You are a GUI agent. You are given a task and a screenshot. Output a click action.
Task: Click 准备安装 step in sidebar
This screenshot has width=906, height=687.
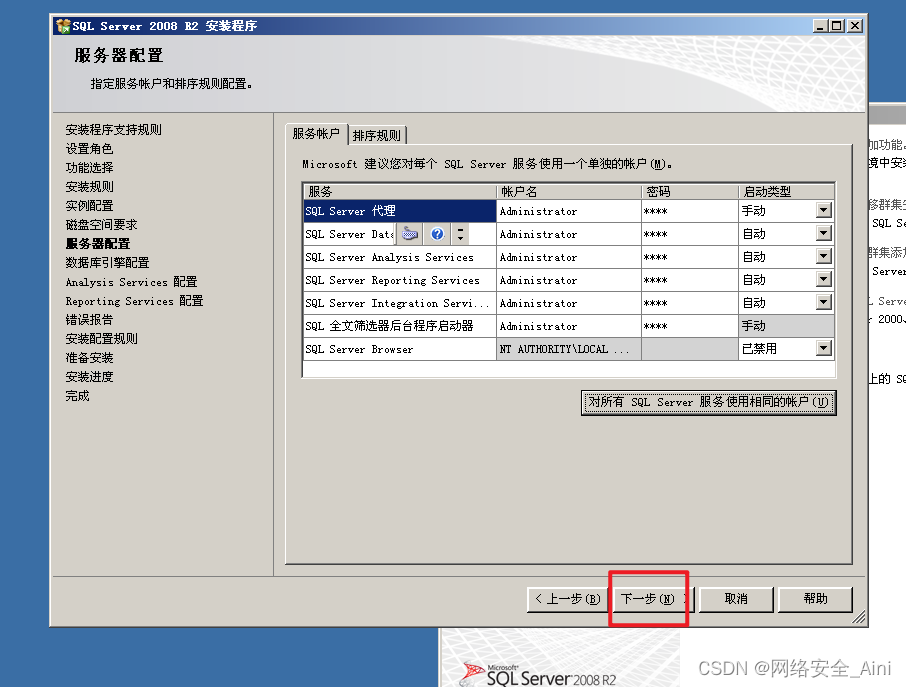89,358
